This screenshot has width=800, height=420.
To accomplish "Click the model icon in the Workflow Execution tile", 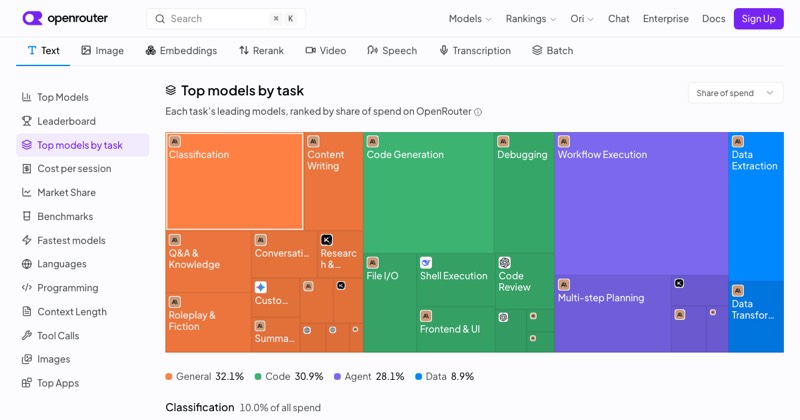I will [564, 141].
